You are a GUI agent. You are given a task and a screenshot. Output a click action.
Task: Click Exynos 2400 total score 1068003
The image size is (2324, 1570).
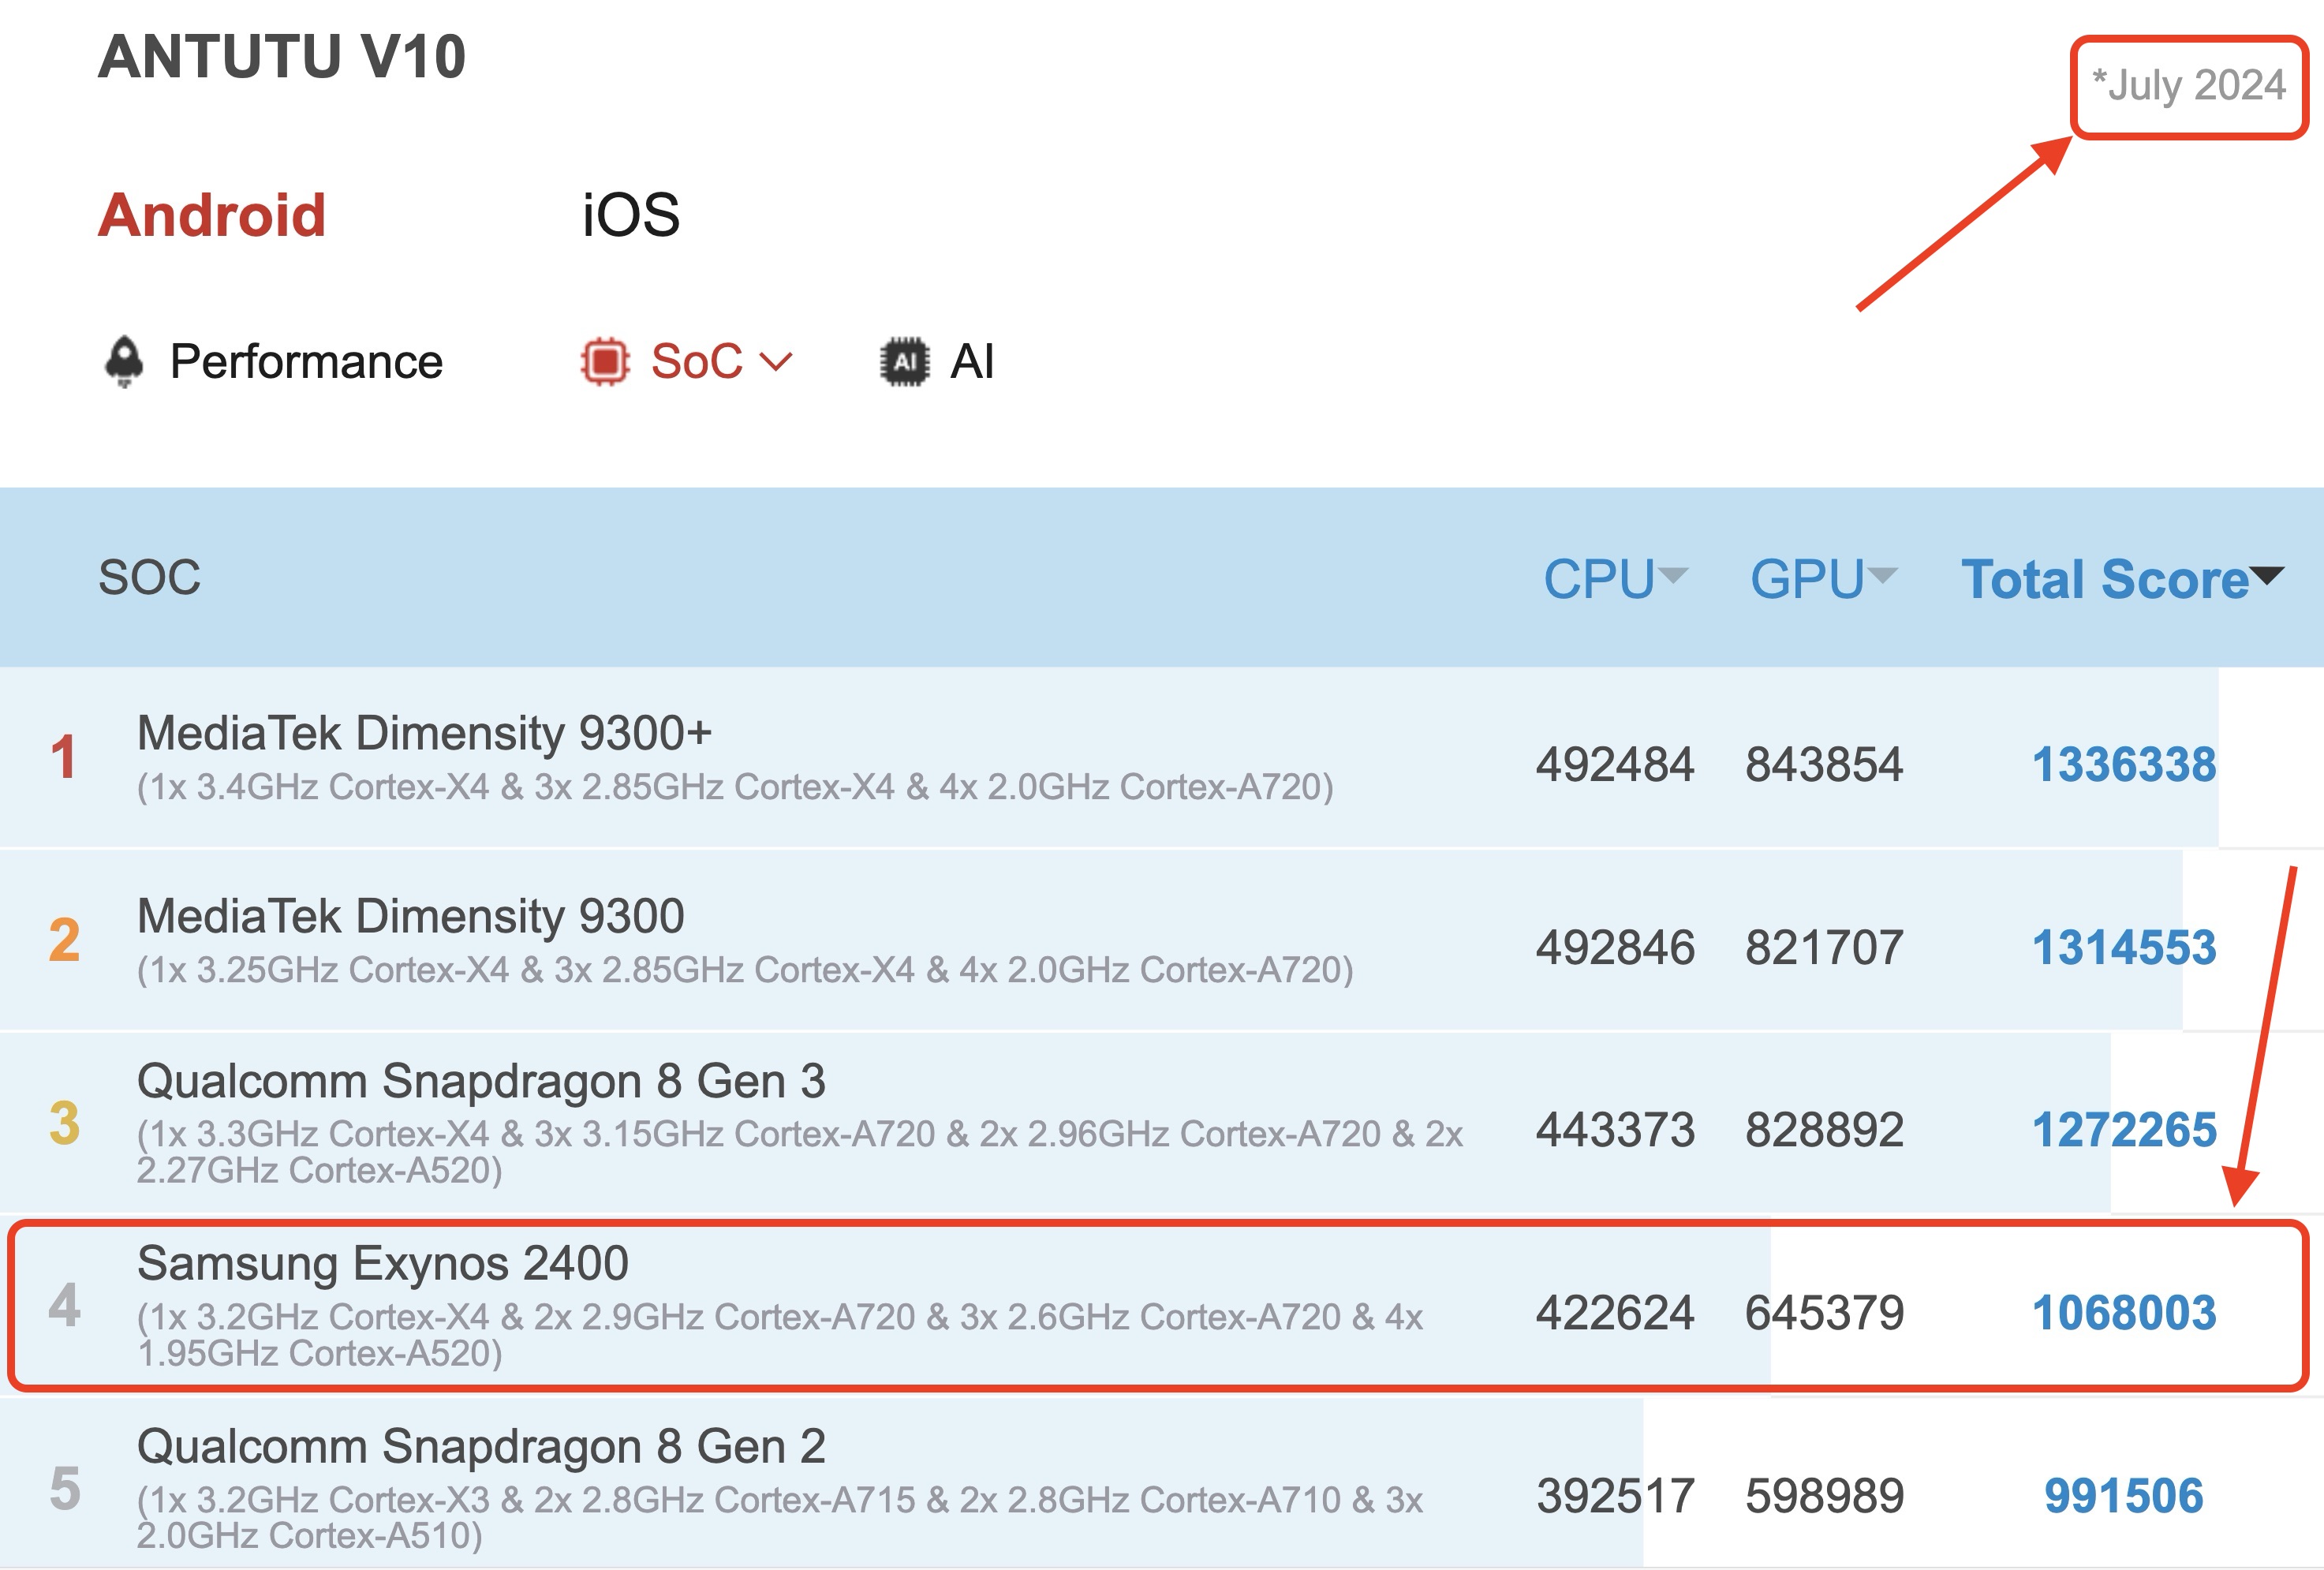(x=2124, y=1313)
